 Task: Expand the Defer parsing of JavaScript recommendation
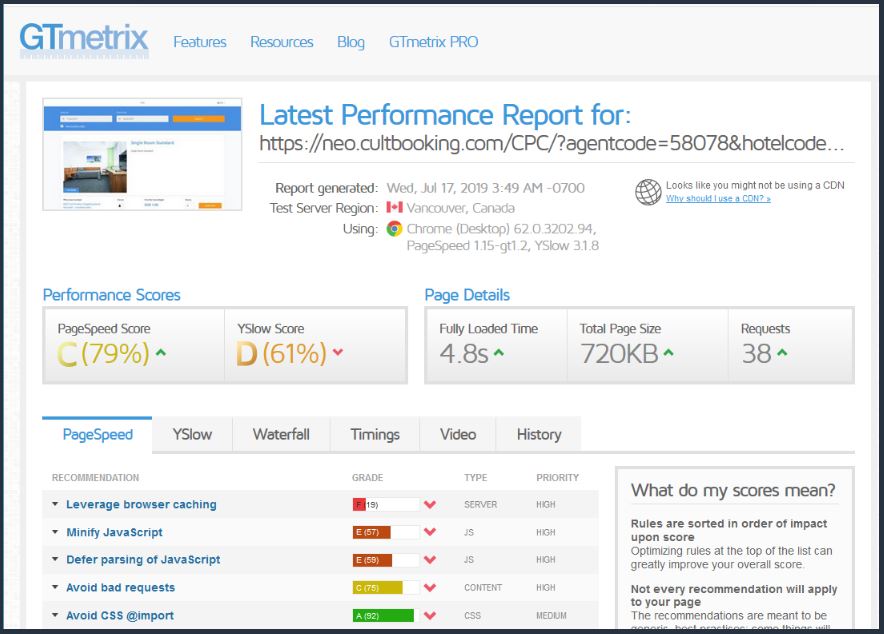coord(55,559)
